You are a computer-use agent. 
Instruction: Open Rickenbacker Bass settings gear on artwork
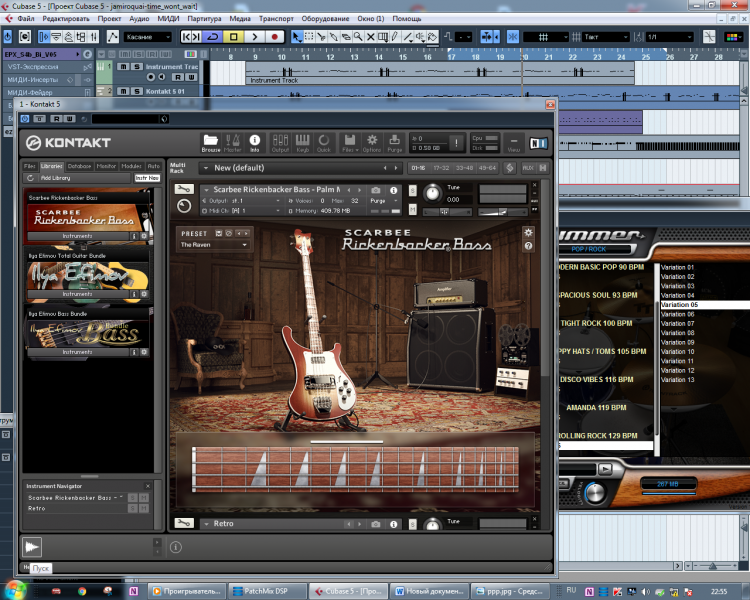tap(528, 233)
